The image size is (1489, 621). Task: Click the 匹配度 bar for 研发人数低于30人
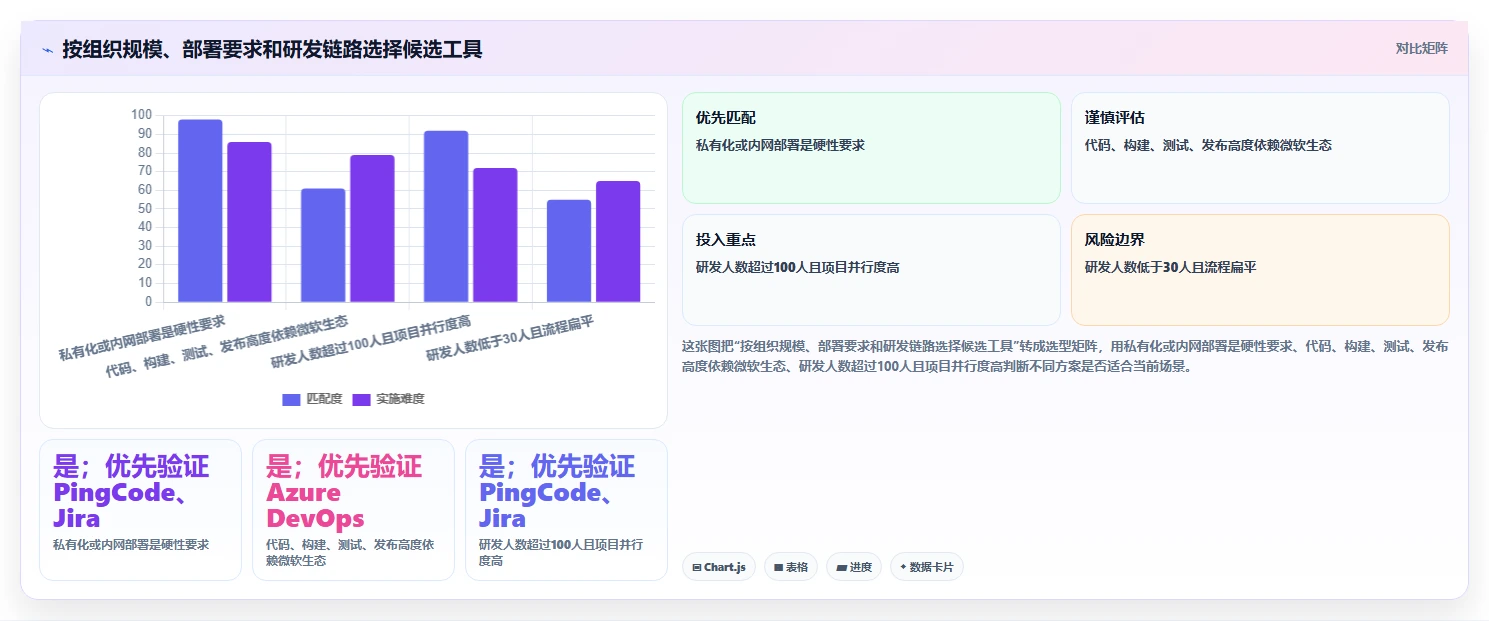(569, 251)
